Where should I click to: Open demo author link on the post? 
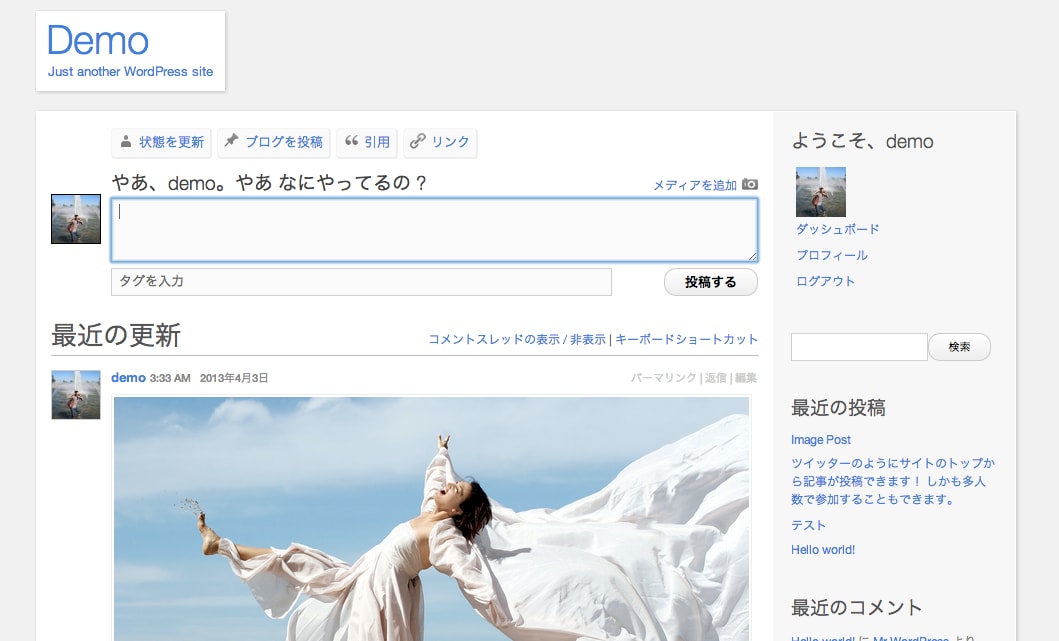click(128, 378)
